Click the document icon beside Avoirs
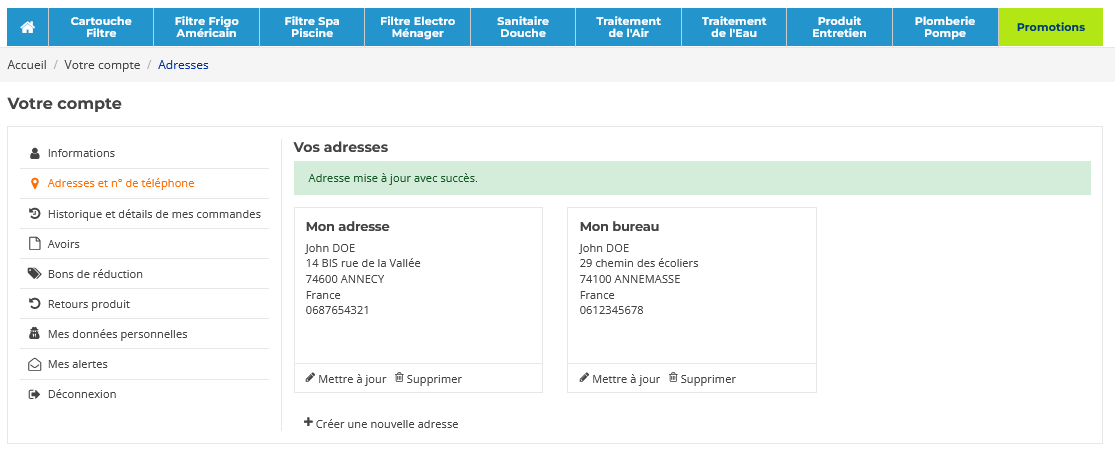 click(34, 244)
